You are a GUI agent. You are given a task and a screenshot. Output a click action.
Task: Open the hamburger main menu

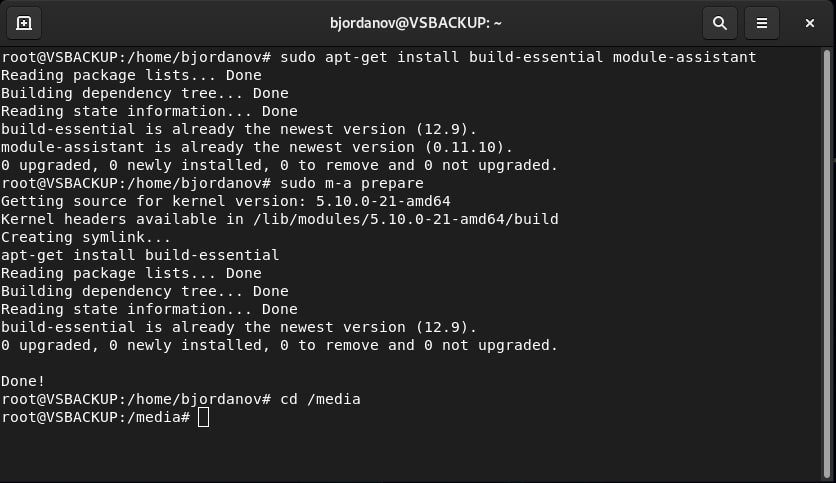[x=762, y=22]
